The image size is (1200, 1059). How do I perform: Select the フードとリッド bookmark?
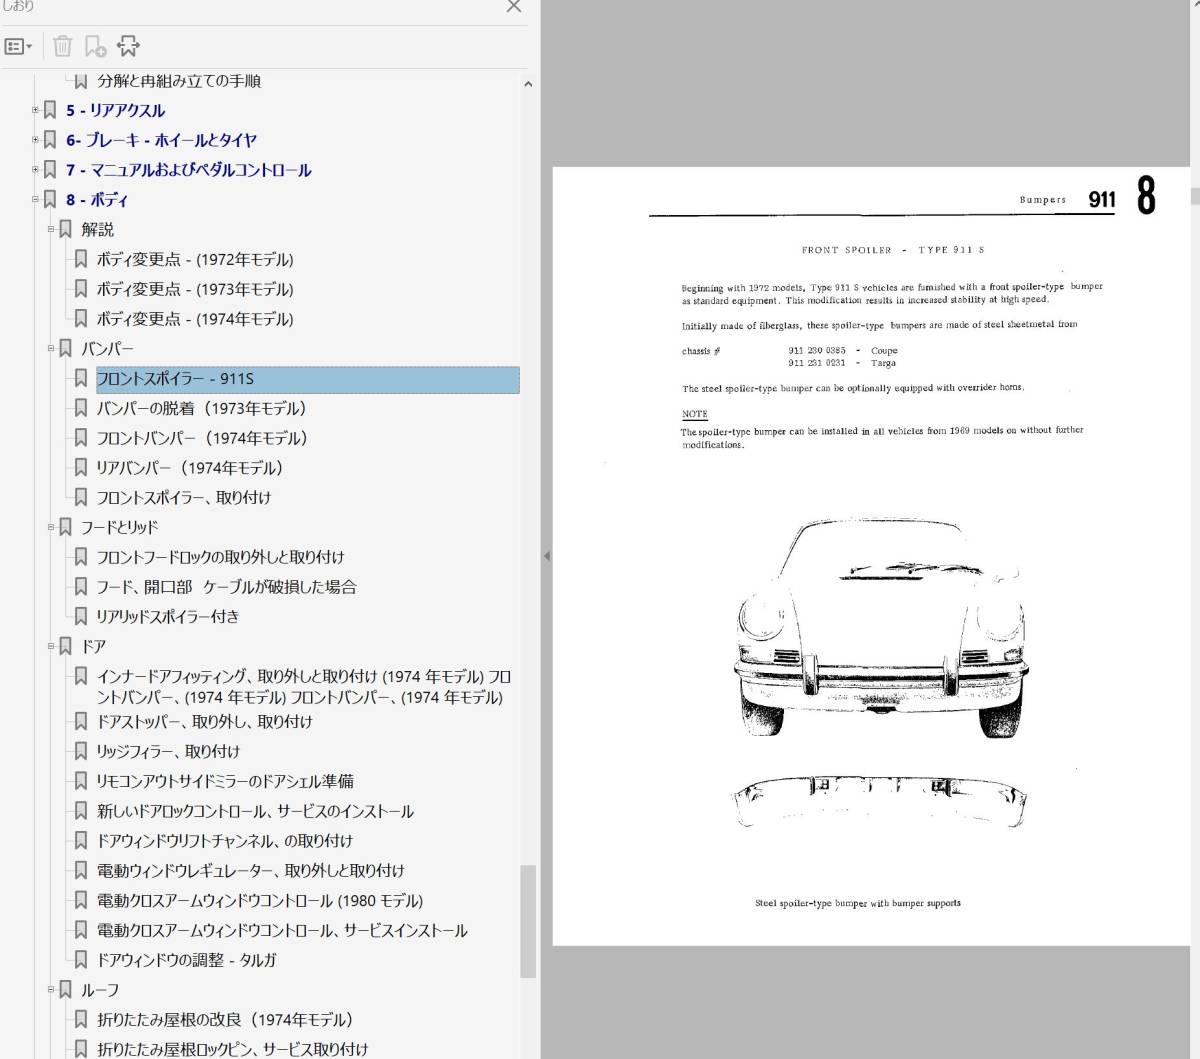(120, 527)
